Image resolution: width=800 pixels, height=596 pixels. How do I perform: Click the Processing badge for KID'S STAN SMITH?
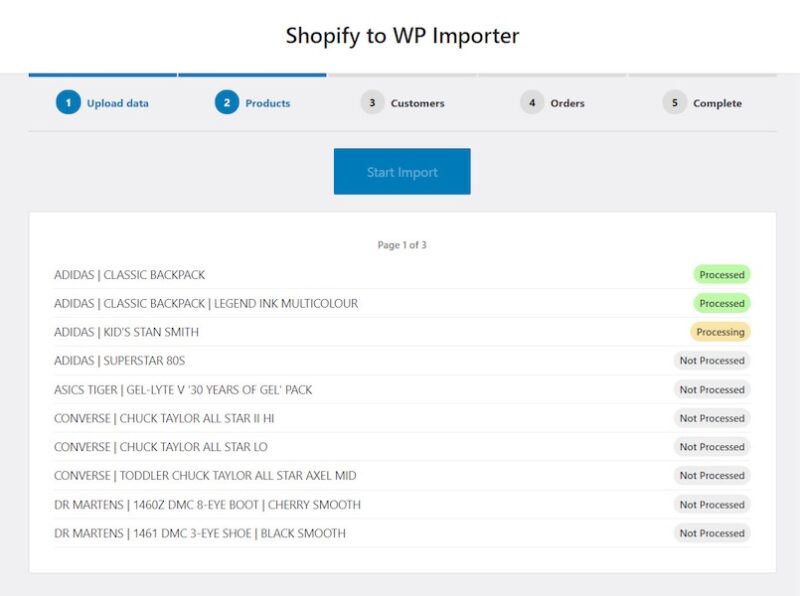pyautogui.click(x=722, y=332)
